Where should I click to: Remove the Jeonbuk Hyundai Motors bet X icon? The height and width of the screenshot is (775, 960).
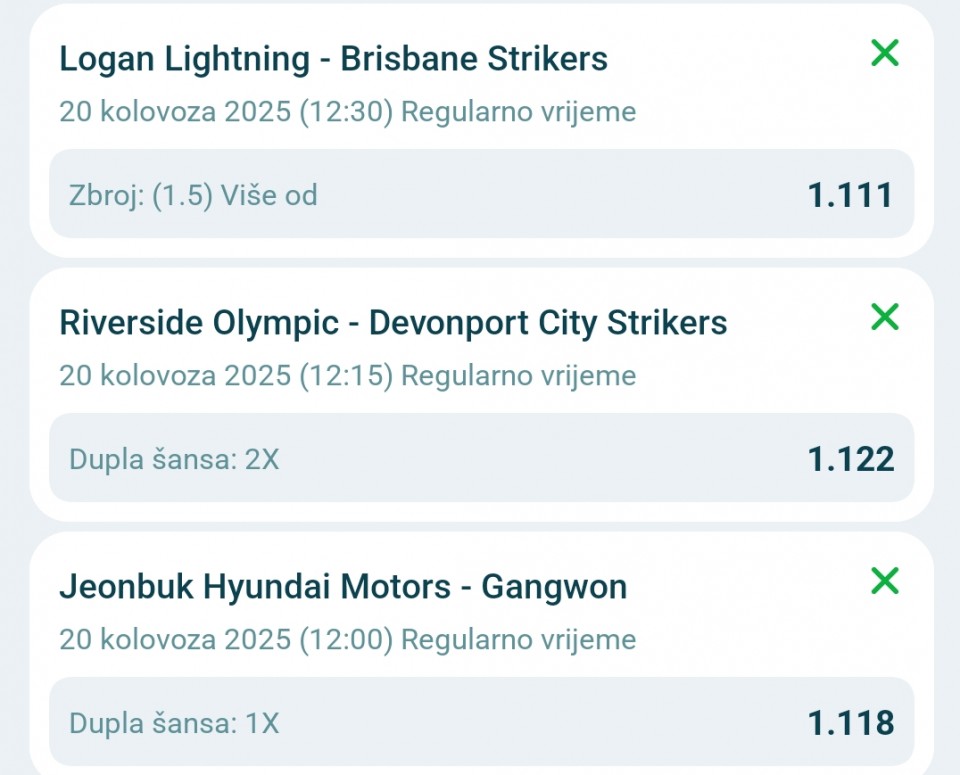pyautogui.click(x=885, y=580)
